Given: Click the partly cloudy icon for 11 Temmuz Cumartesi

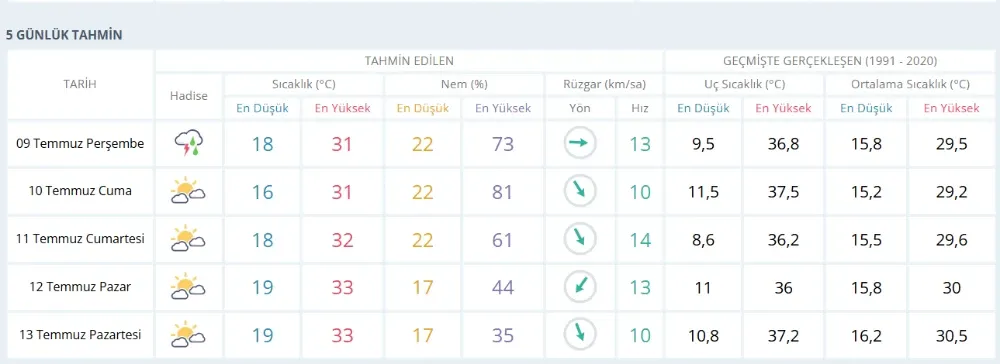Looking at the screenshot, I should coord(188,239).
